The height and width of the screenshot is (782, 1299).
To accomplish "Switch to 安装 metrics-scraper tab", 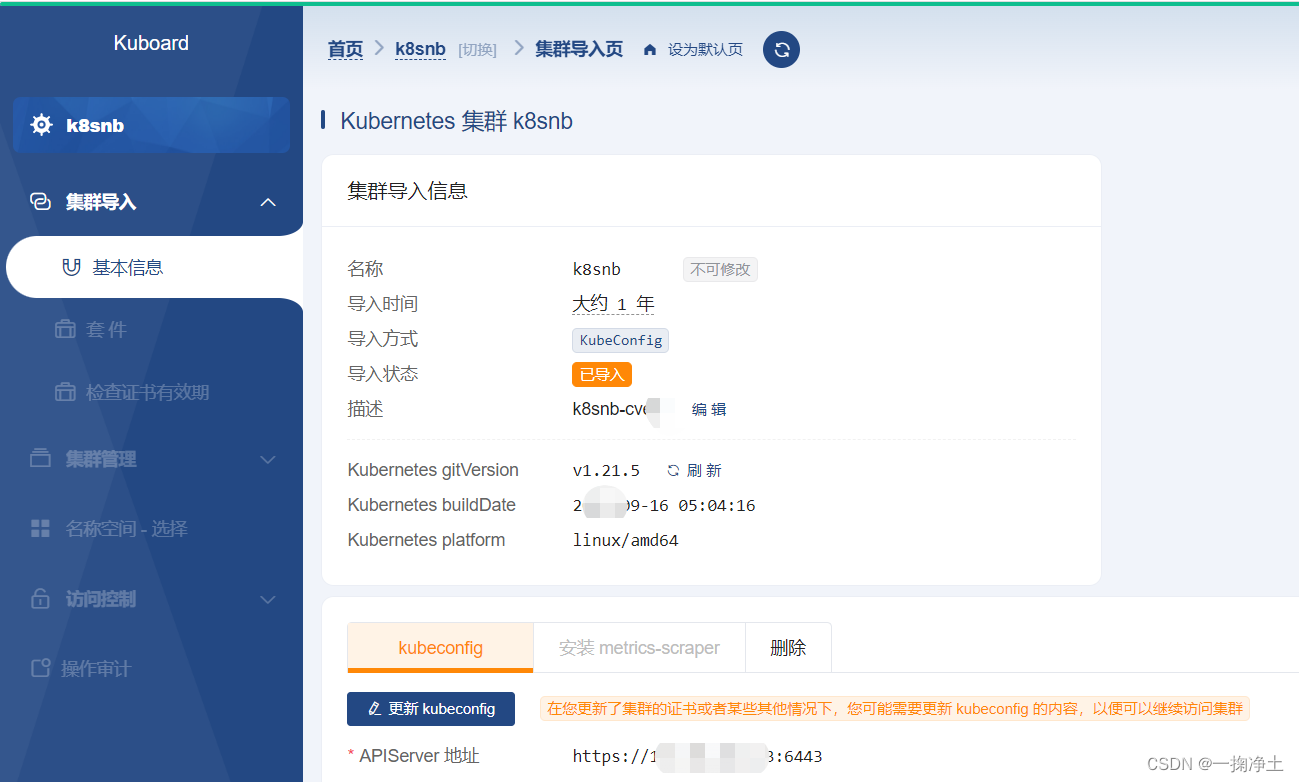I will click(x=639, y=648).
